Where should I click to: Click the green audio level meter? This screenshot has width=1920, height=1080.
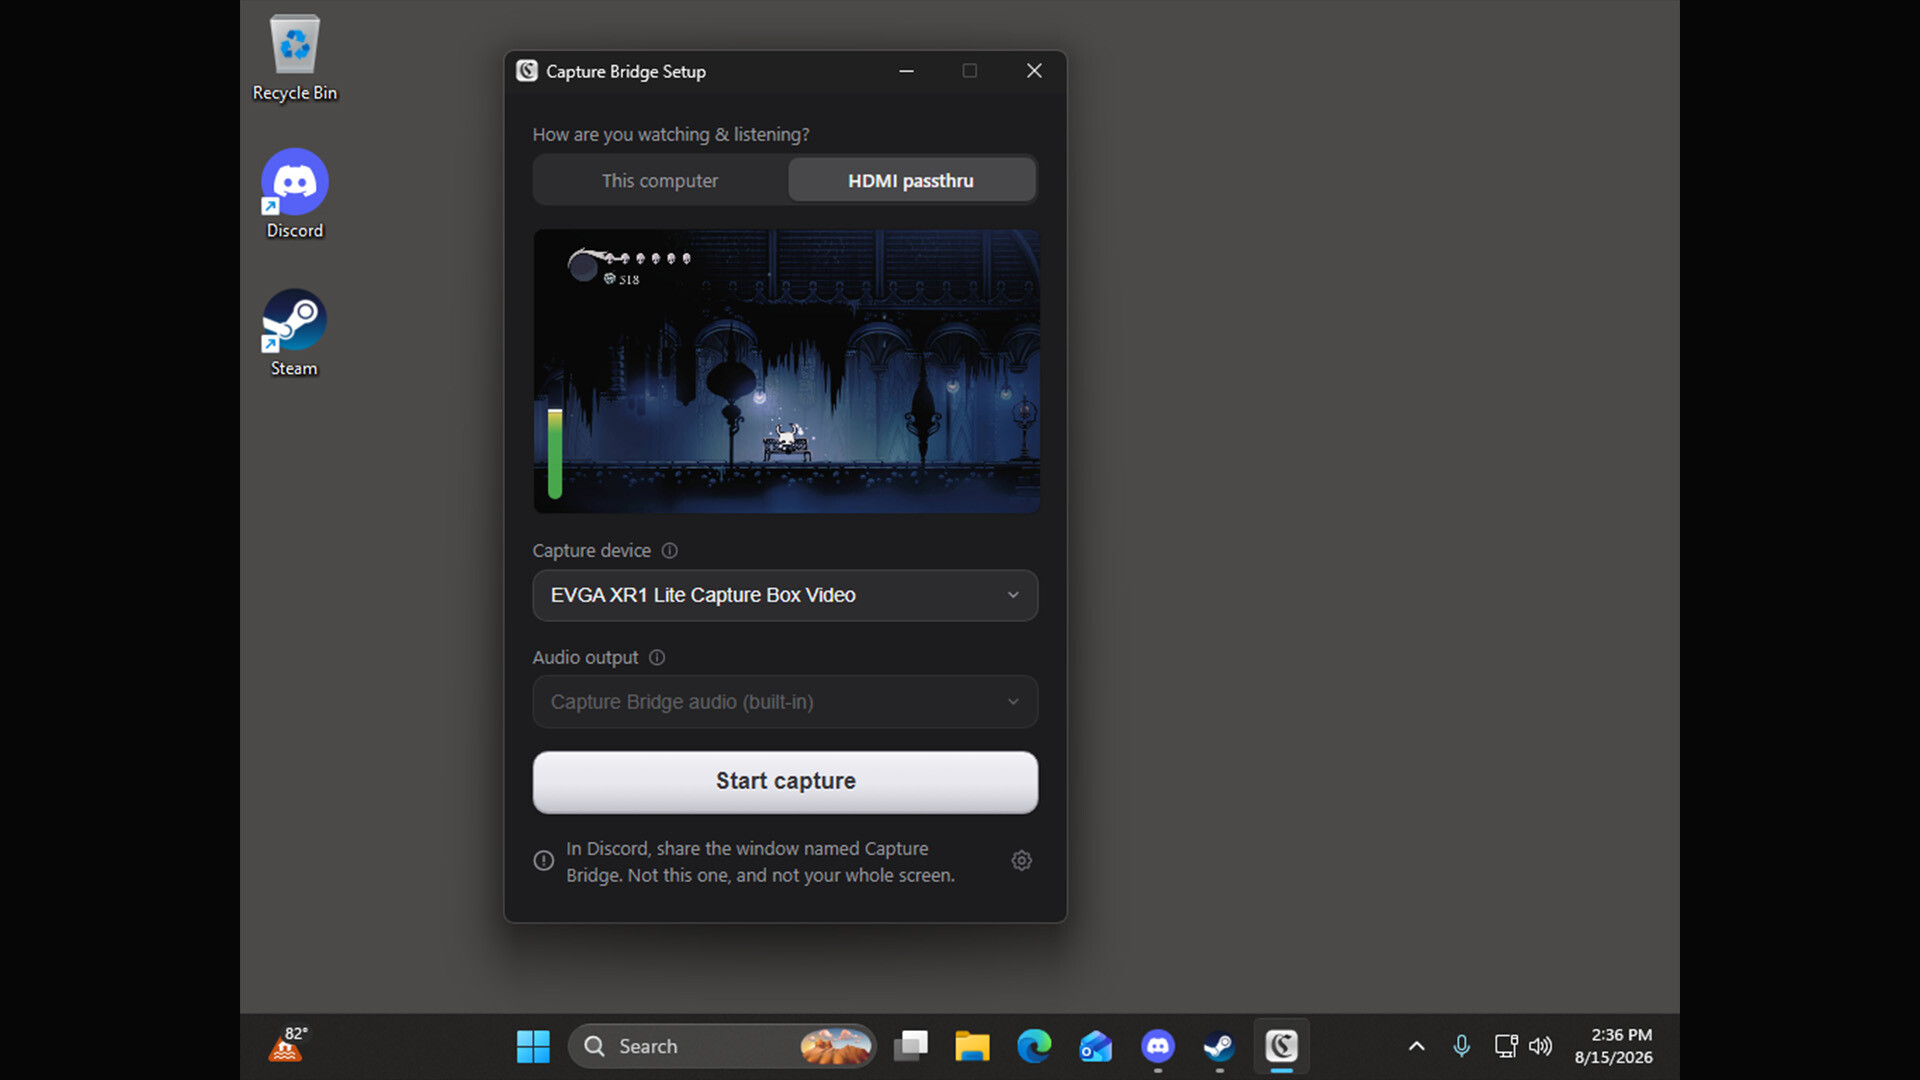[x=555, y=453]
